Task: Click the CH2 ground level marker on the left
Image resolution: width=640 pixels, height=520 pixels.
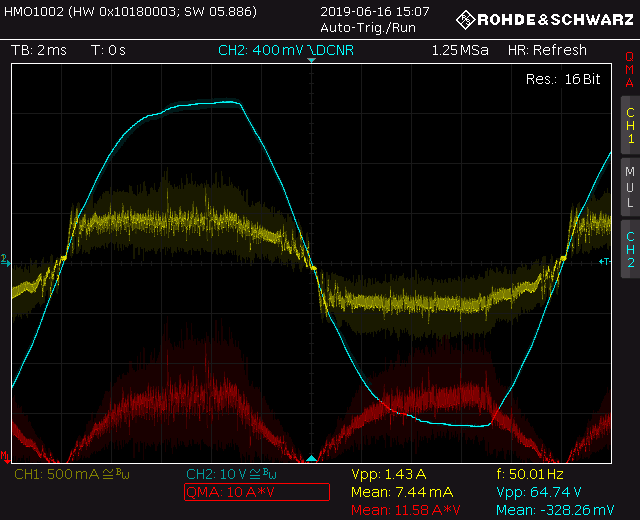Action: click(x=5, y=260)
